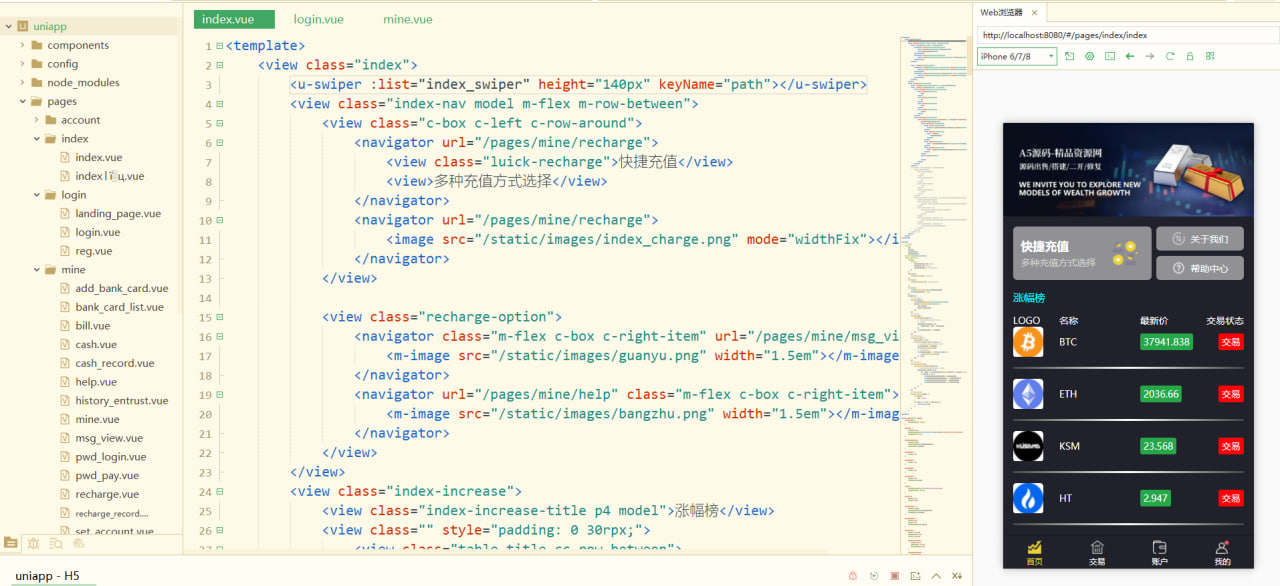The width and height of the screenshot is (1280, 586).
Task: Click the Bitcoin logo in the list
Action: tap(1028, 342)
